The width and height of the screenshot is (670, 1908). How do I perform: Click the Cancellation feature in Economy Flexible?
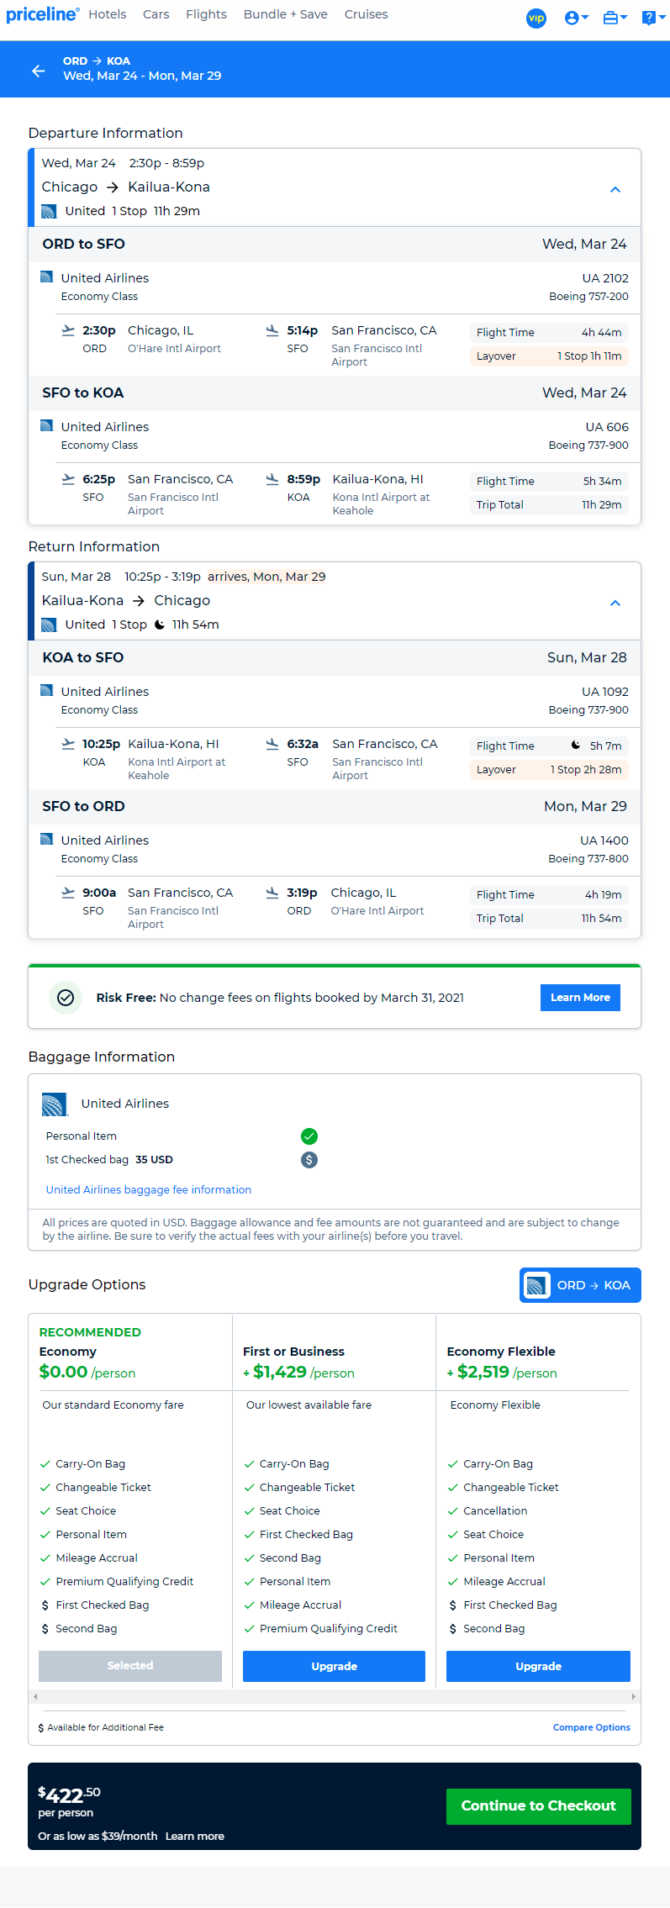(495, 1511)
